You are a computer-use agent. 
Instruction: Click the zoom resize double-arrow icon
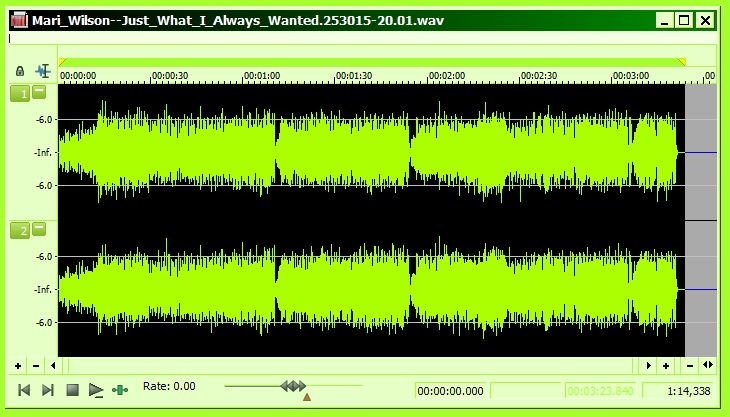click(708, 365)
